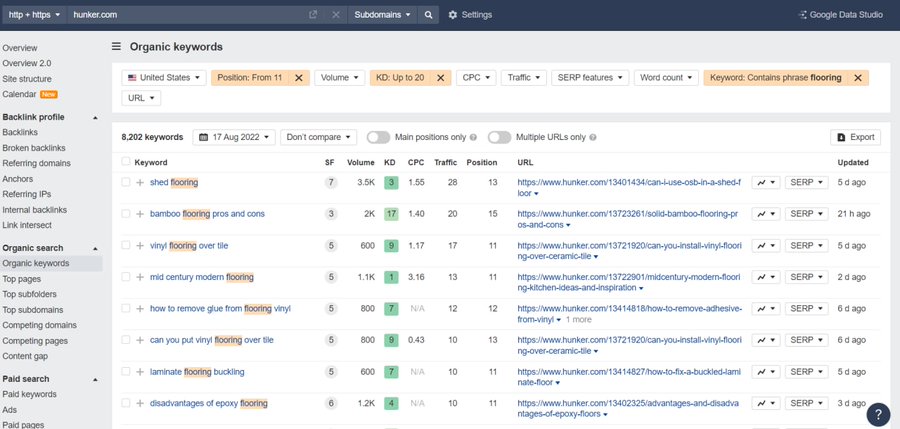Screen dimensions: 900x429
Task: Toggle Main positions only switch
Action: 378,137
